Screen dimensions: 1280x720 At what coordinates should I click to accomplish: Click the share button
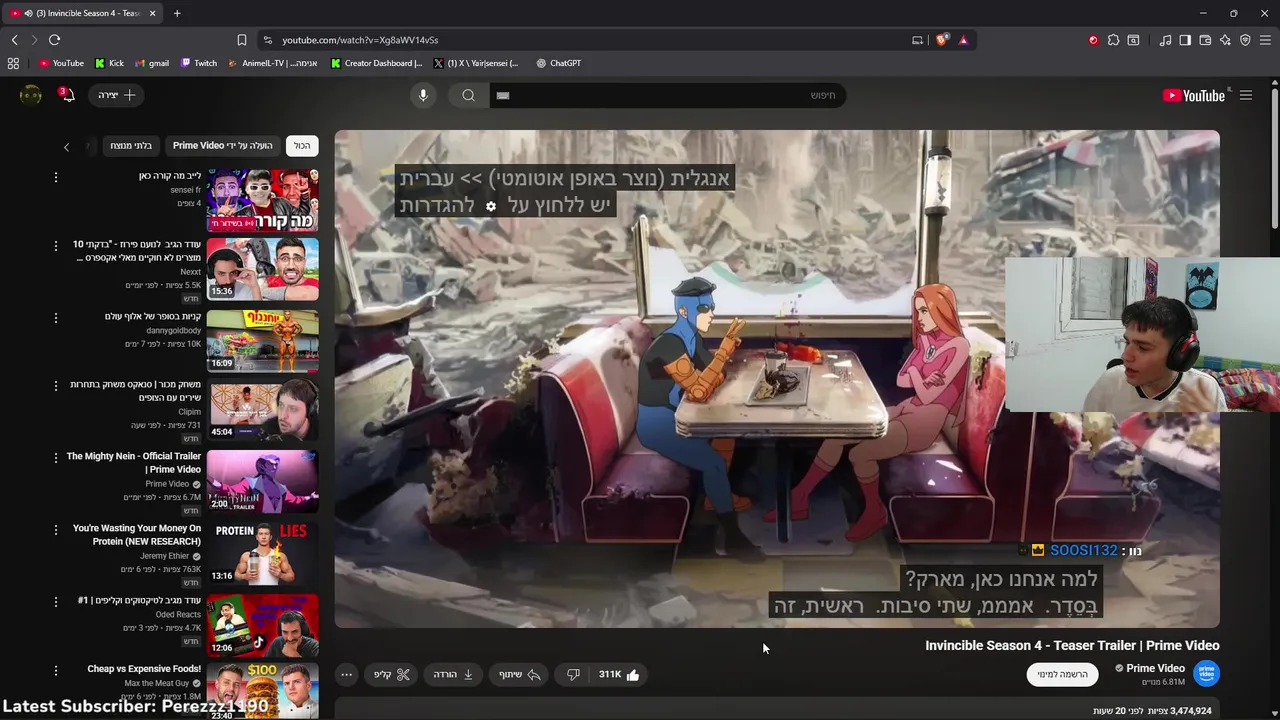(520, 675)
